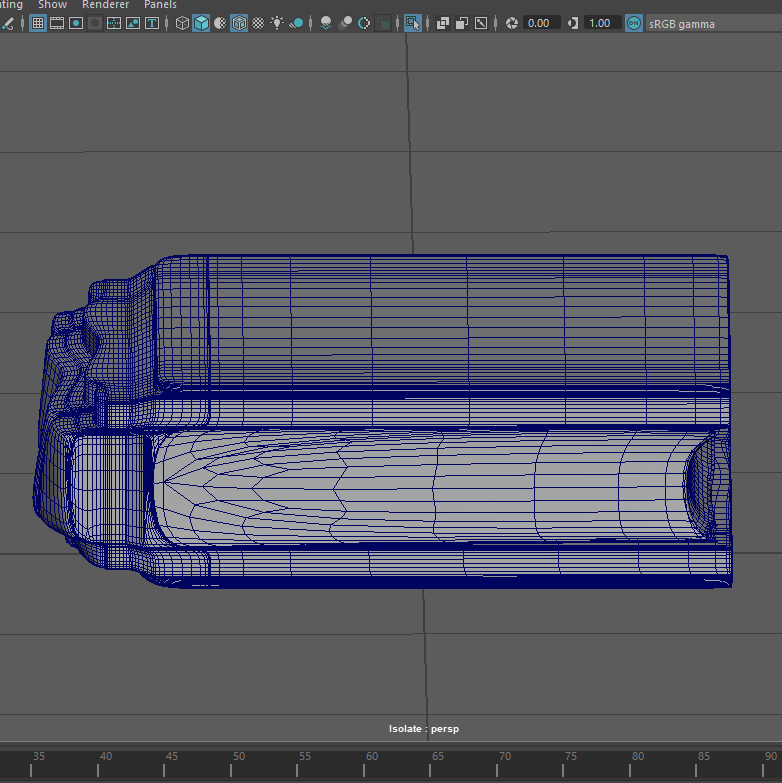Click the safe title icon
The height and width of the screenshot is (783, 782).
click(x=153, y=23)
